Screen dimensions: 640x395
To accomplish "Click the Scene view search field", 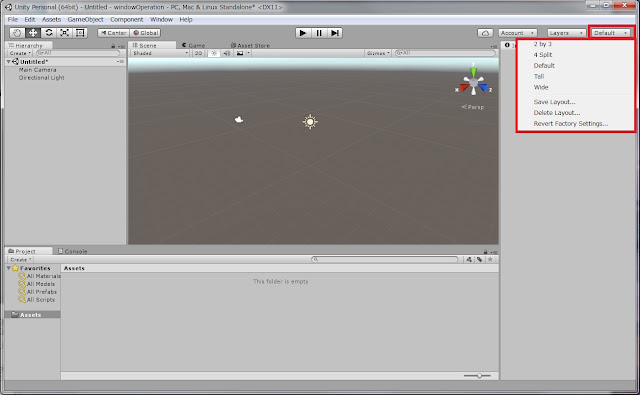I will click(445, 53).
